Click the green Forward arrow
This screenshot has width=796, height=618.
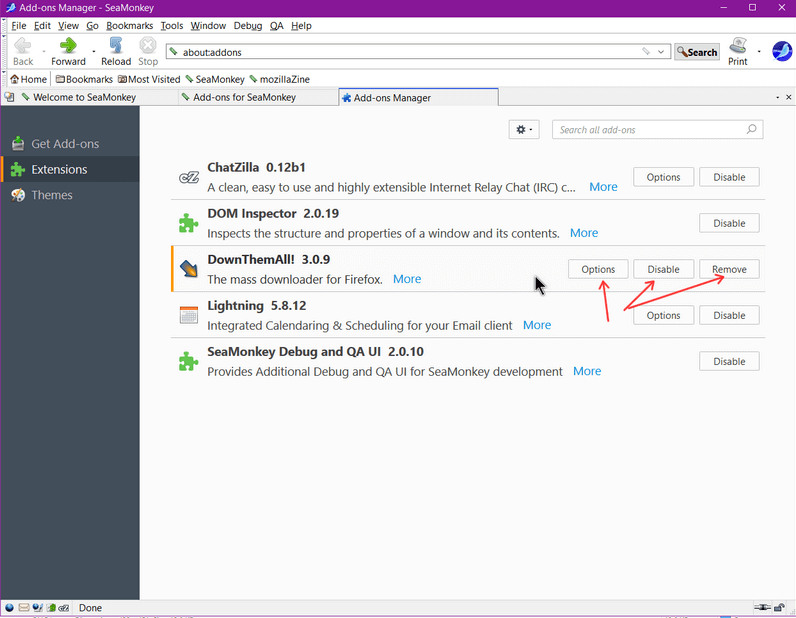pos(68,46)
